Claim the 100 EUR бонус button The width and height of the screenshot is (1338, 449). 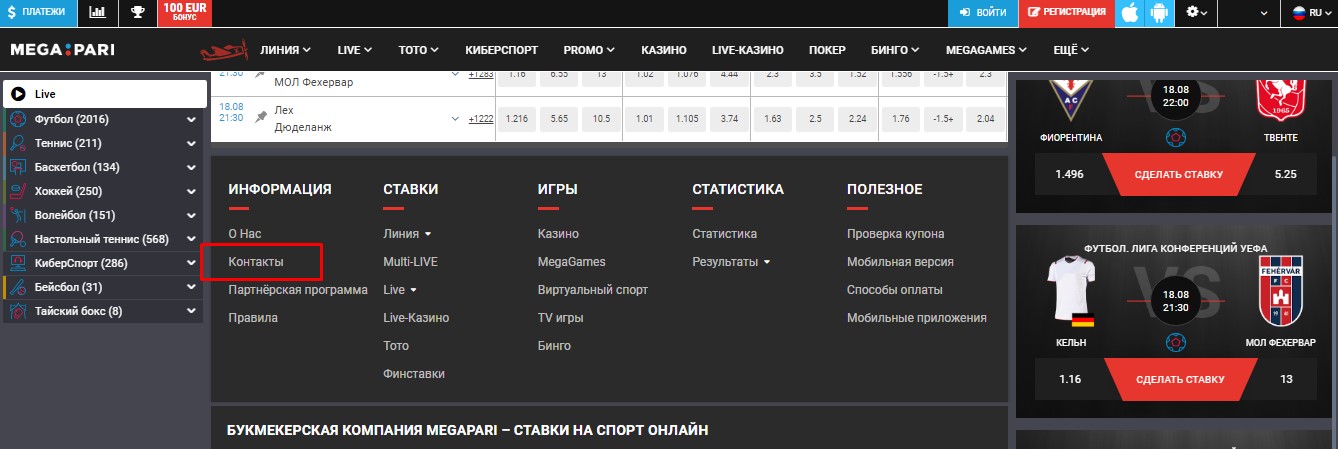(x=185, y=13)
